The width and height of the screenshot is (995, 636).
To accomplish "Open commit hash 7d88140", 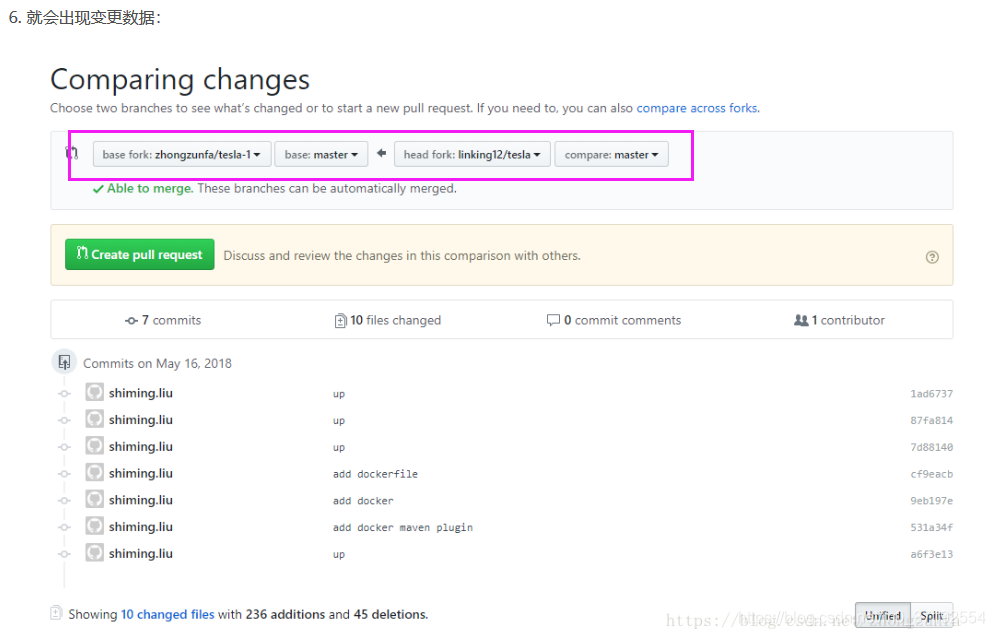I will point(932,447).
